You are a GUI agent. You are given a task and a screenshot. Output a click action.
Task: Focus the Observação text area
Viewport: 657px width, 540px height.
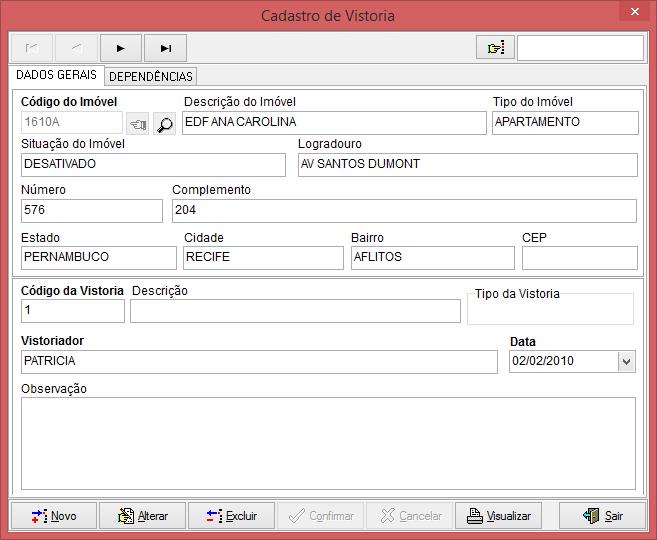(328, 442)
